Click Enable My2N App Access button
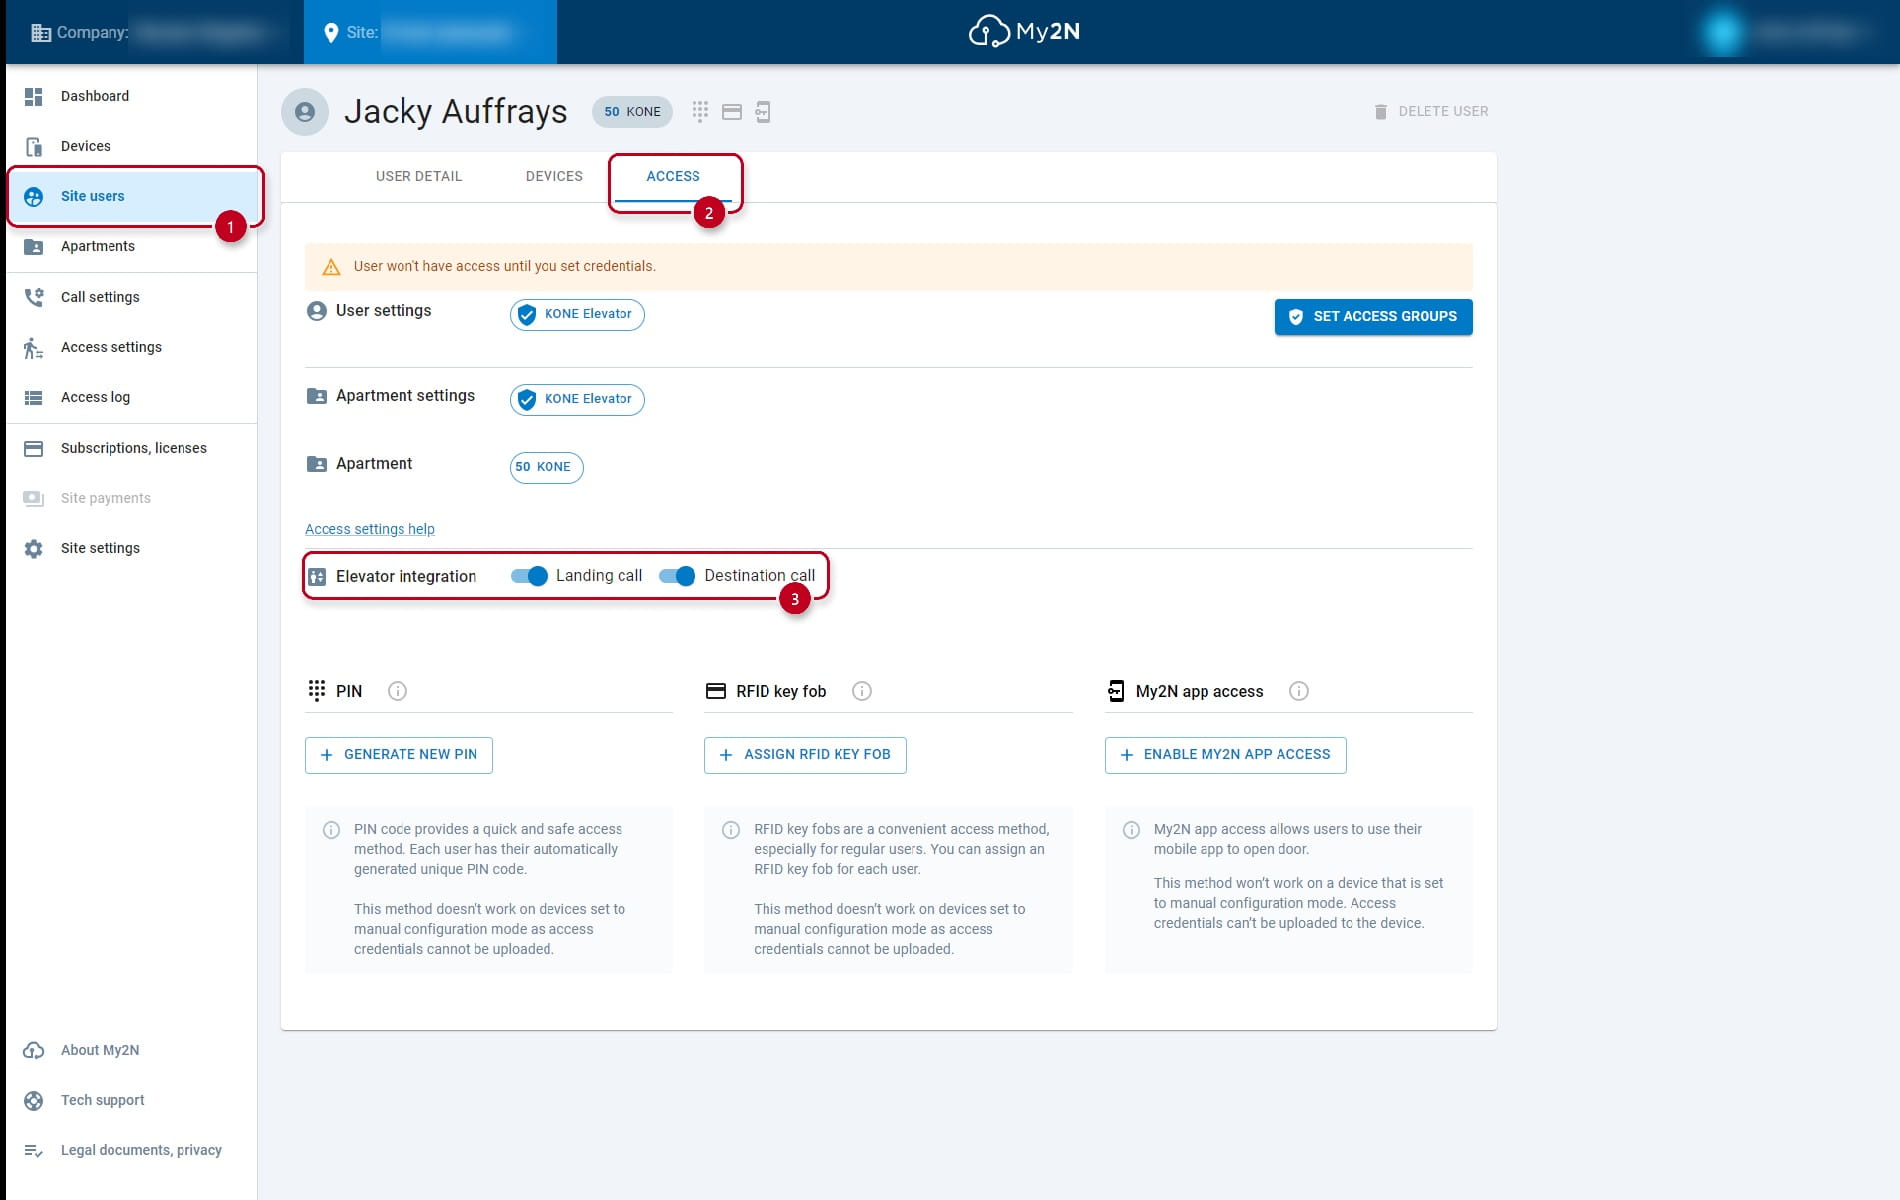Screen dimensions: 1900x1200 [x=1225, y=755]
